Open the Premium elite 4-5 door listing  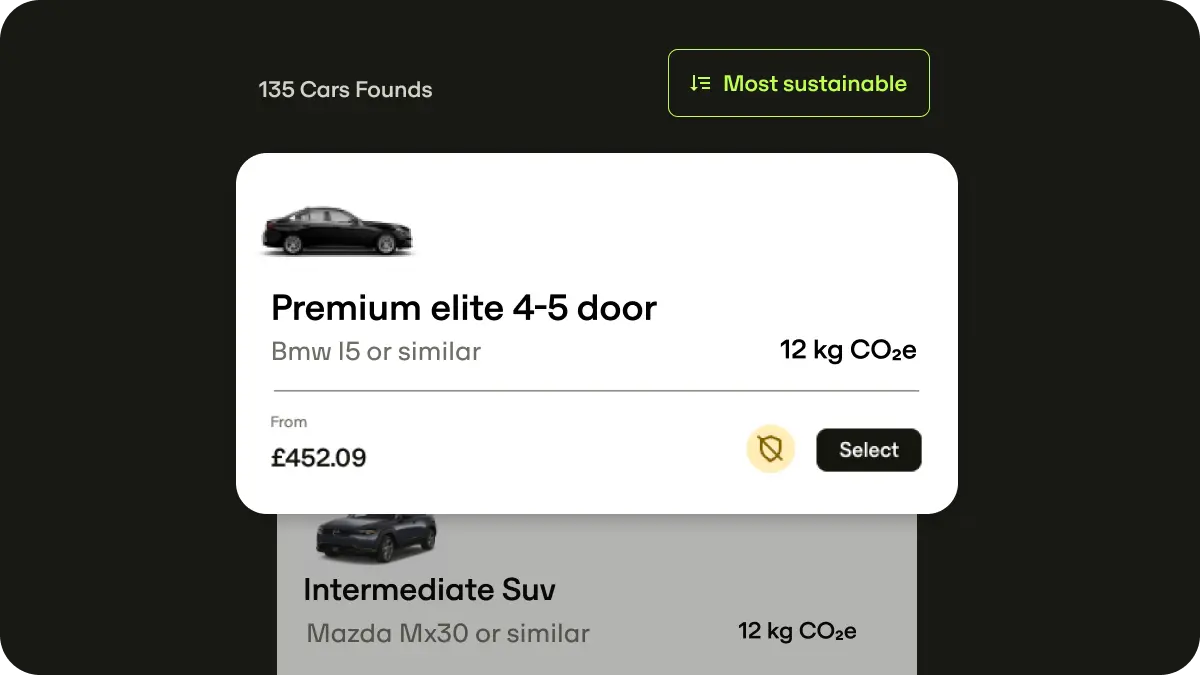pos(463,308)
